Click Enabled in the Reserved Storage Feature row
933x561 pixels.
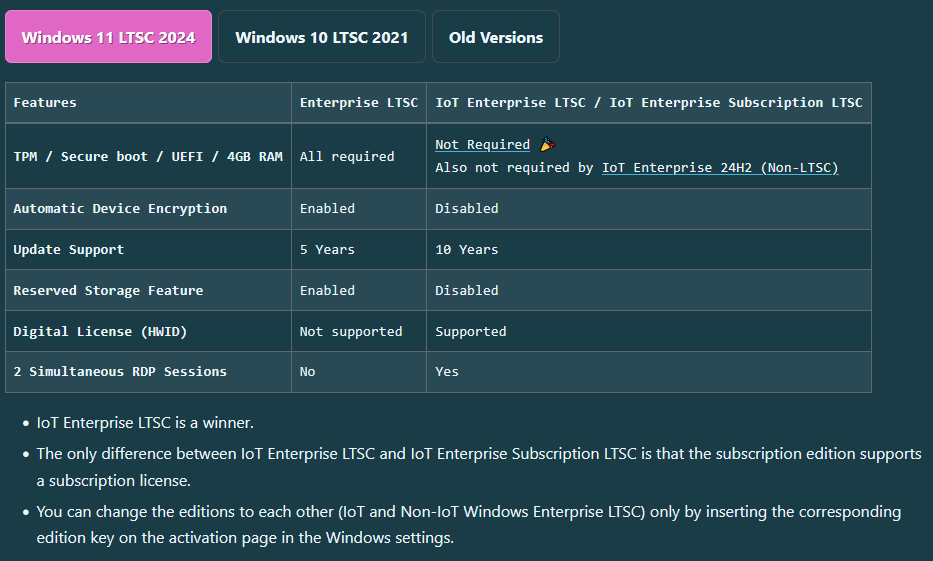[359, 290]
